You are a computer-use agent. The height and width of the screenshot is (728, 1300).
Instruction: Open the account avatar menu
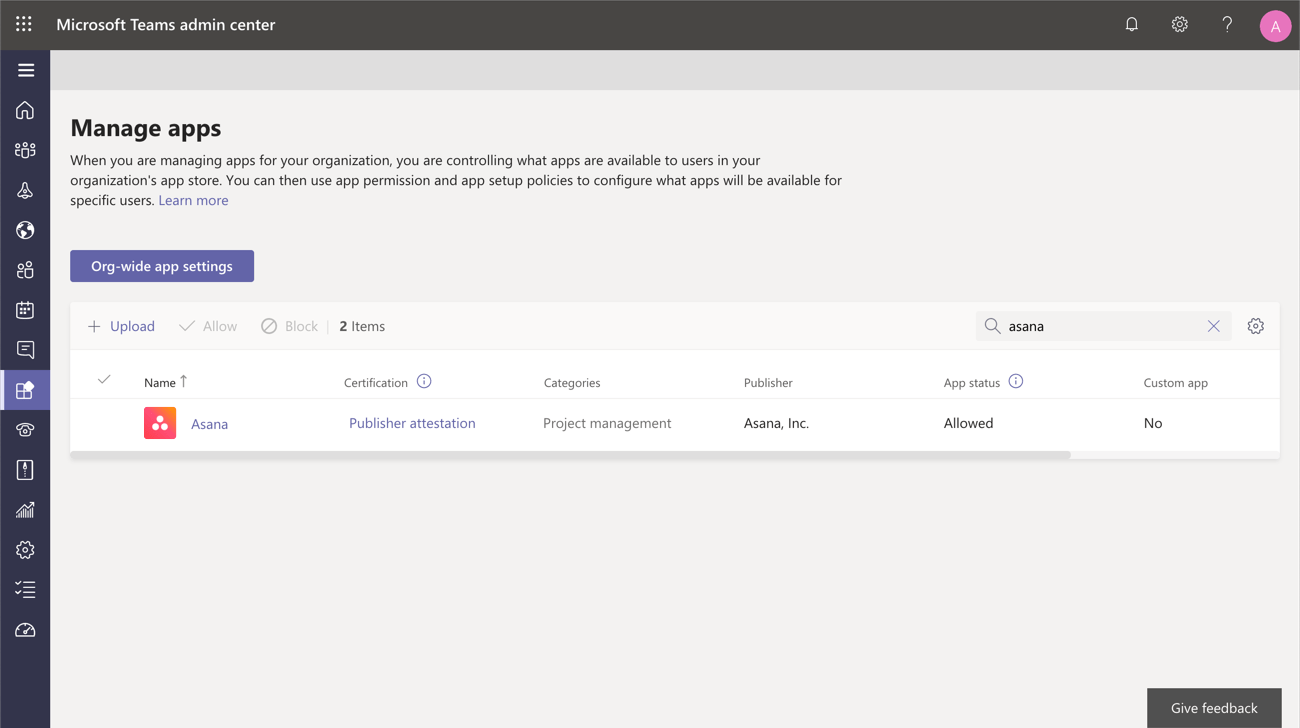coord(1275,26)
